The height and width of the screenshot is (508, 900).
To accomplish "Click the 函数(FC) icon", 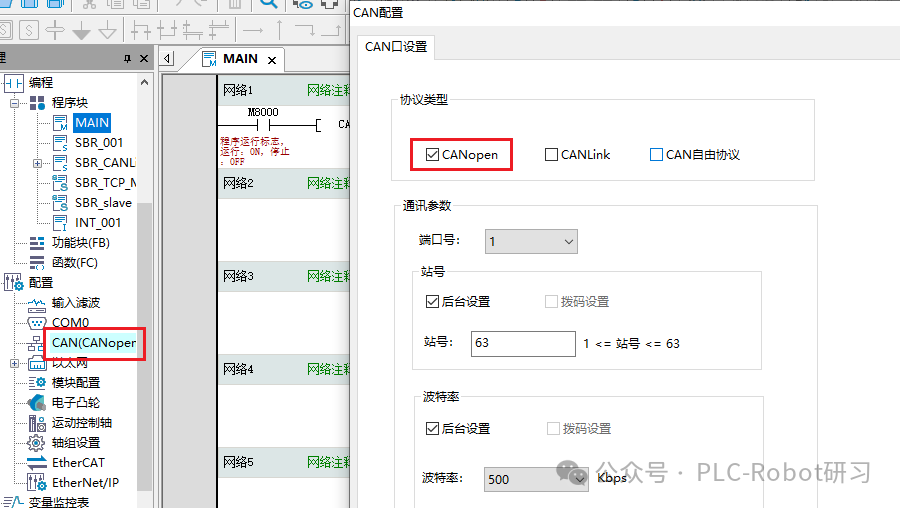I will coord(37,263).
